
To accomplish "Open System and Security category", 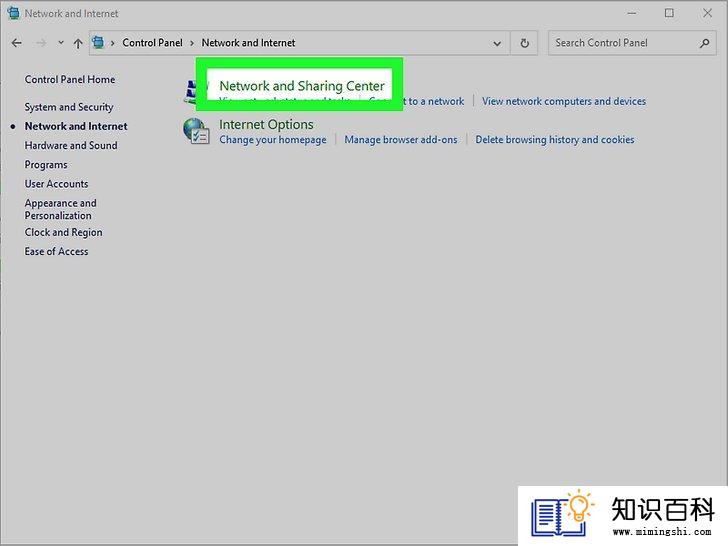I will (69, 107).
